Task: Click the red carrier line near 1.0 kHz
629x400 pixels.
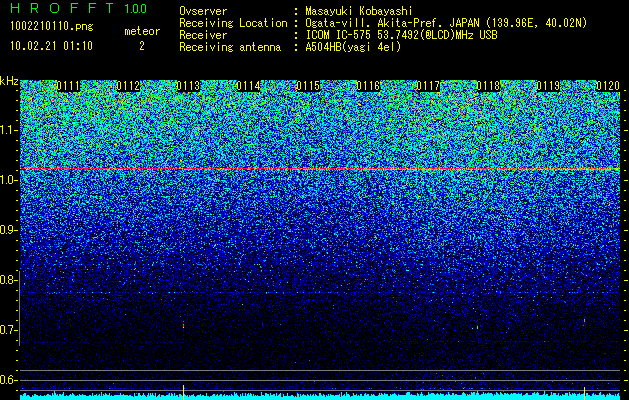Action: 320,169
